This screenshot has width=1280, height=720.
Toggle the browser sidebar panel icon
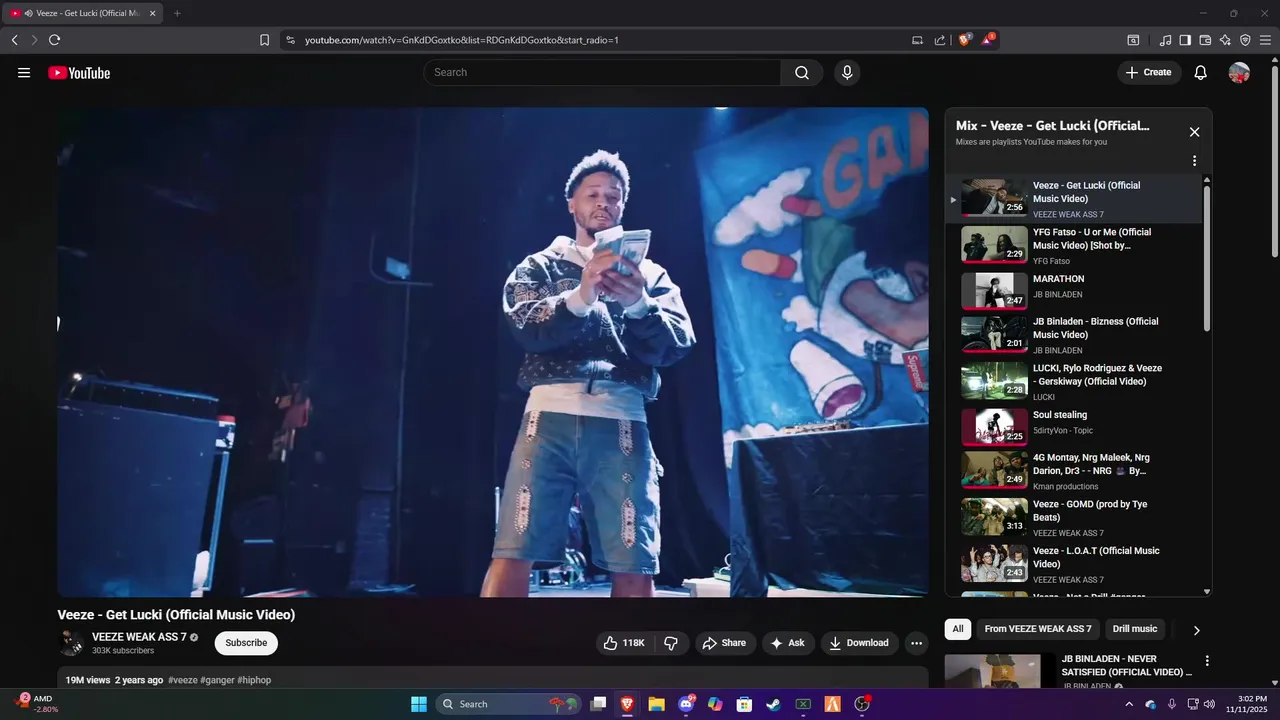pos(1185,40)
